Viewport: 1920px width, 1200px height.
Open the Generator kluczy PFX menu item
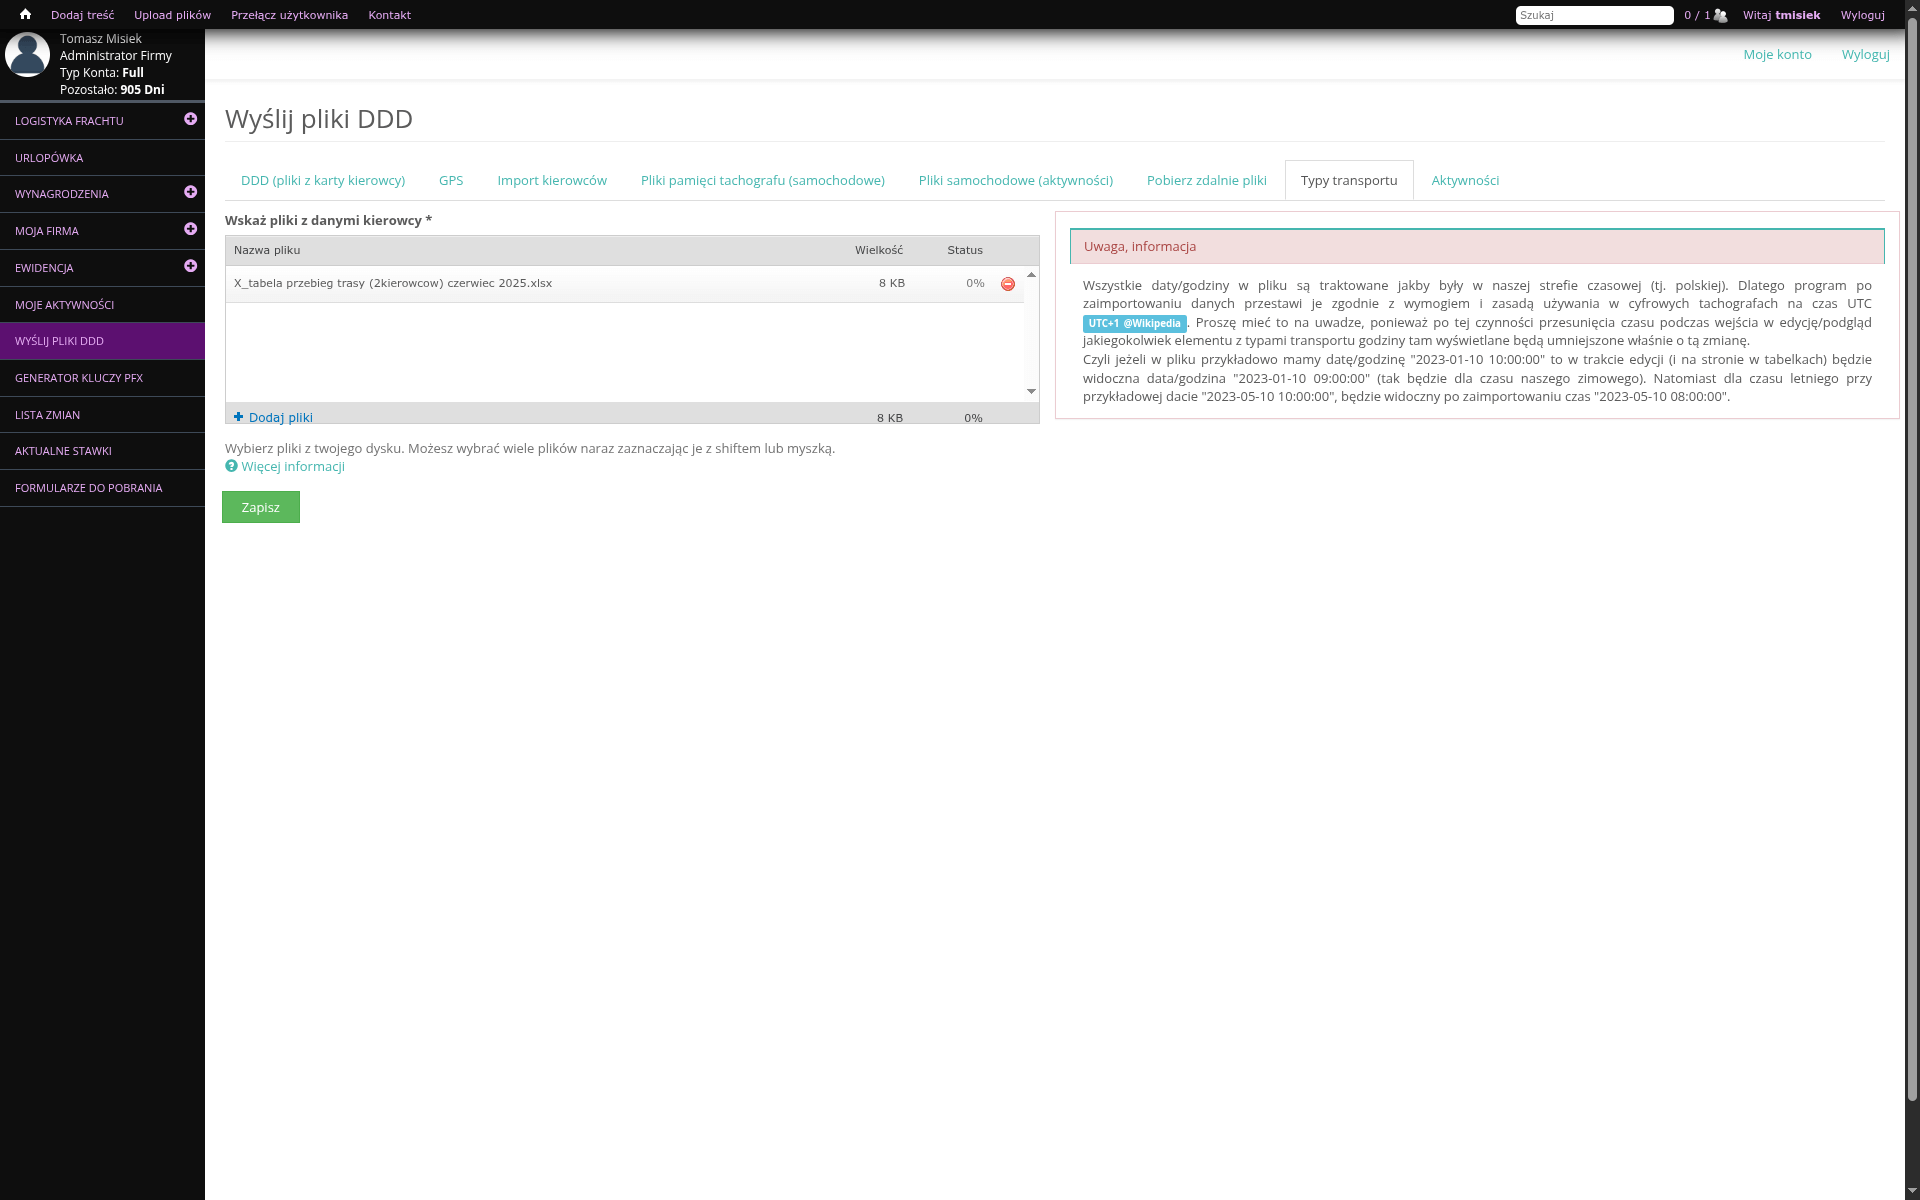pyautogui.click(x=79, y=378)
